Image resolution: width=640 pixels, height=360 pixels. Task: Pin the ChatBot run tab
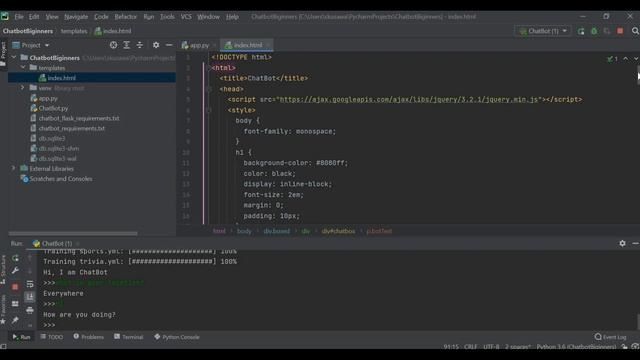tap(15, 320)
